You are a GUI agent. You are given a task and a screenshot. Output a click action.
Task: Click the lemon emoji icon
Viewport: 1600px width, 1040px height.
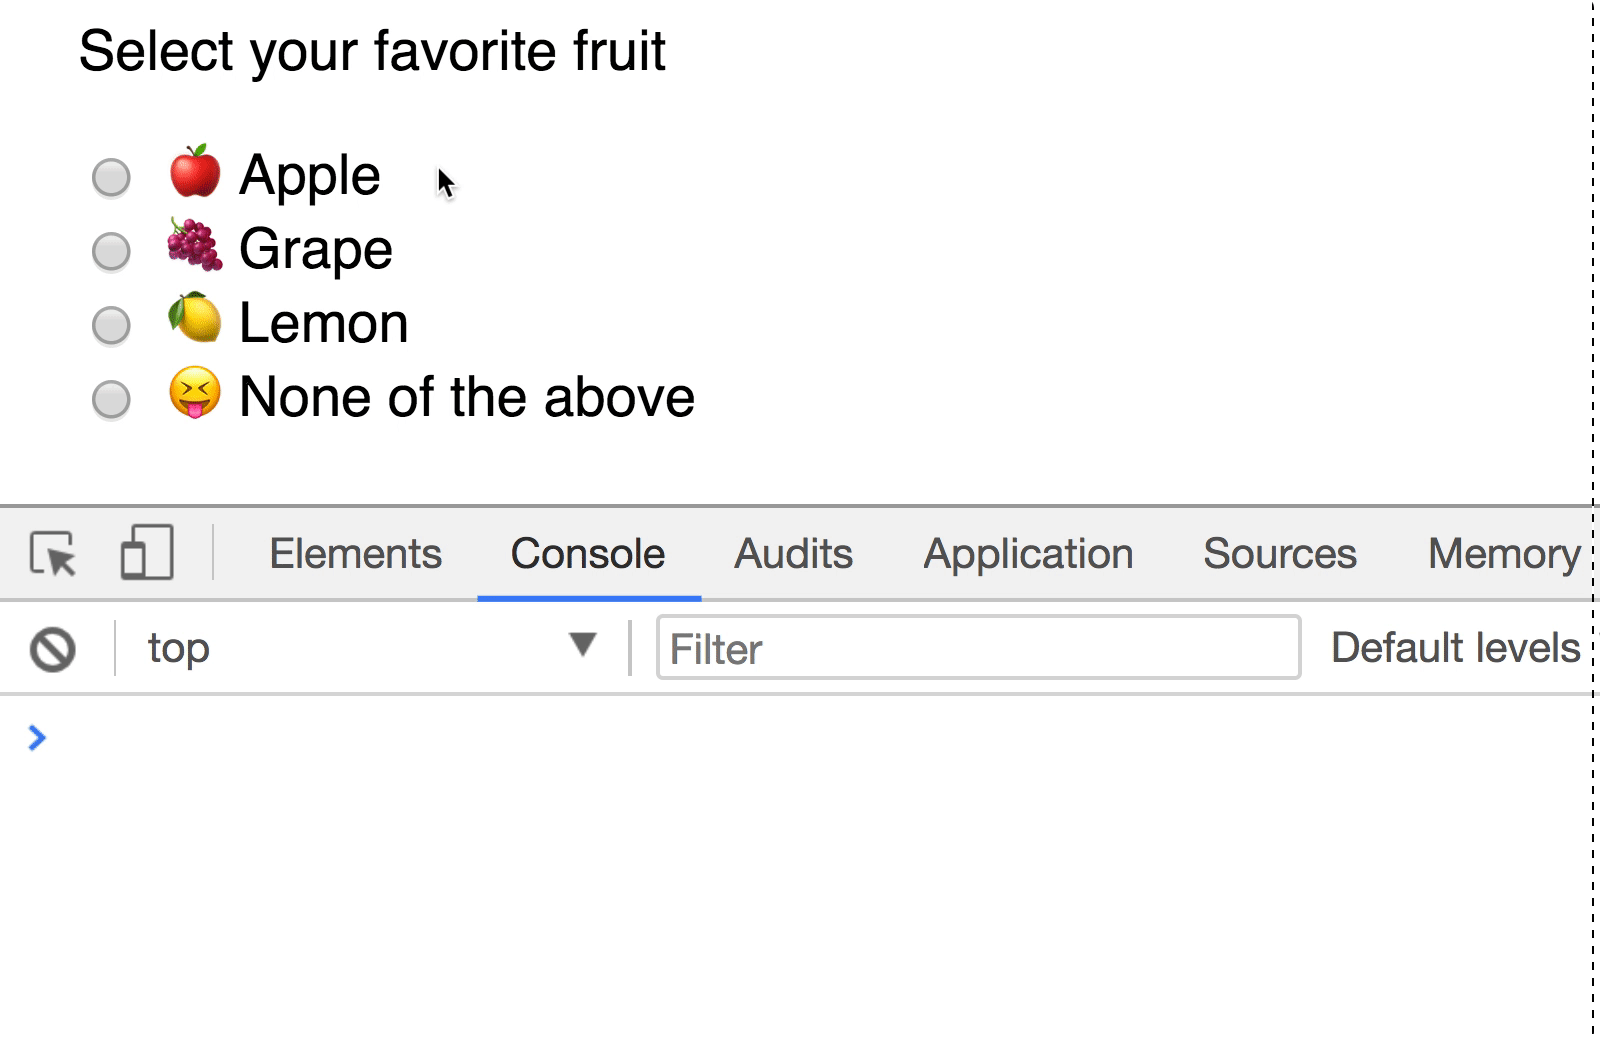pyautogui.click(x=194, y=320)
